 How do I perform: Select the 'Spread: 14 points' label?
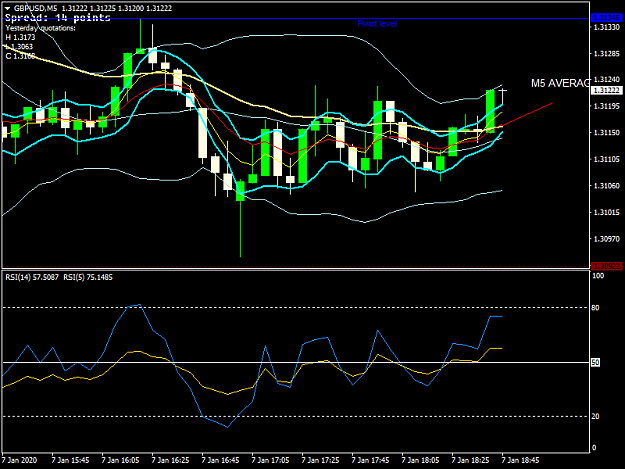[57, 18]
